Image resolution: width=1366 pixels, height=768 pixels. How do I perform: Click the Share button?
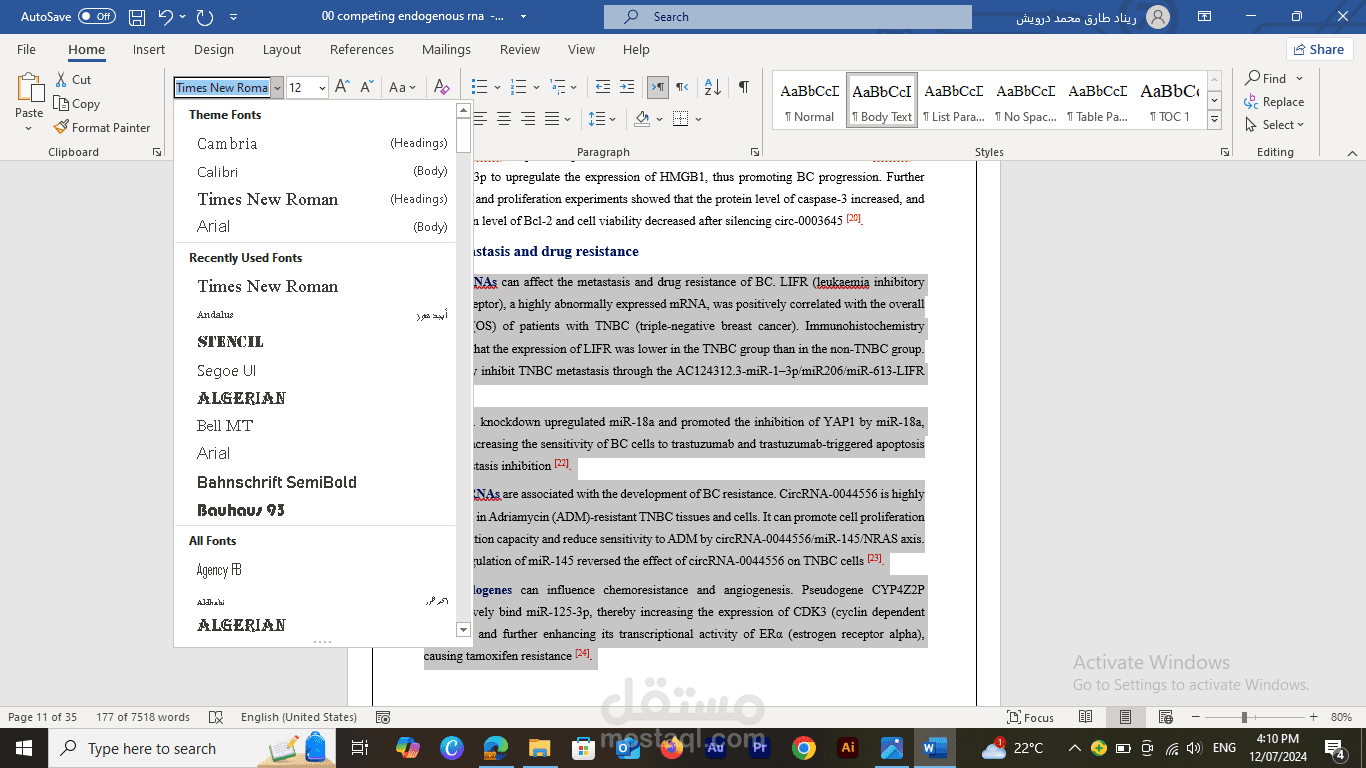(1319, 49)
